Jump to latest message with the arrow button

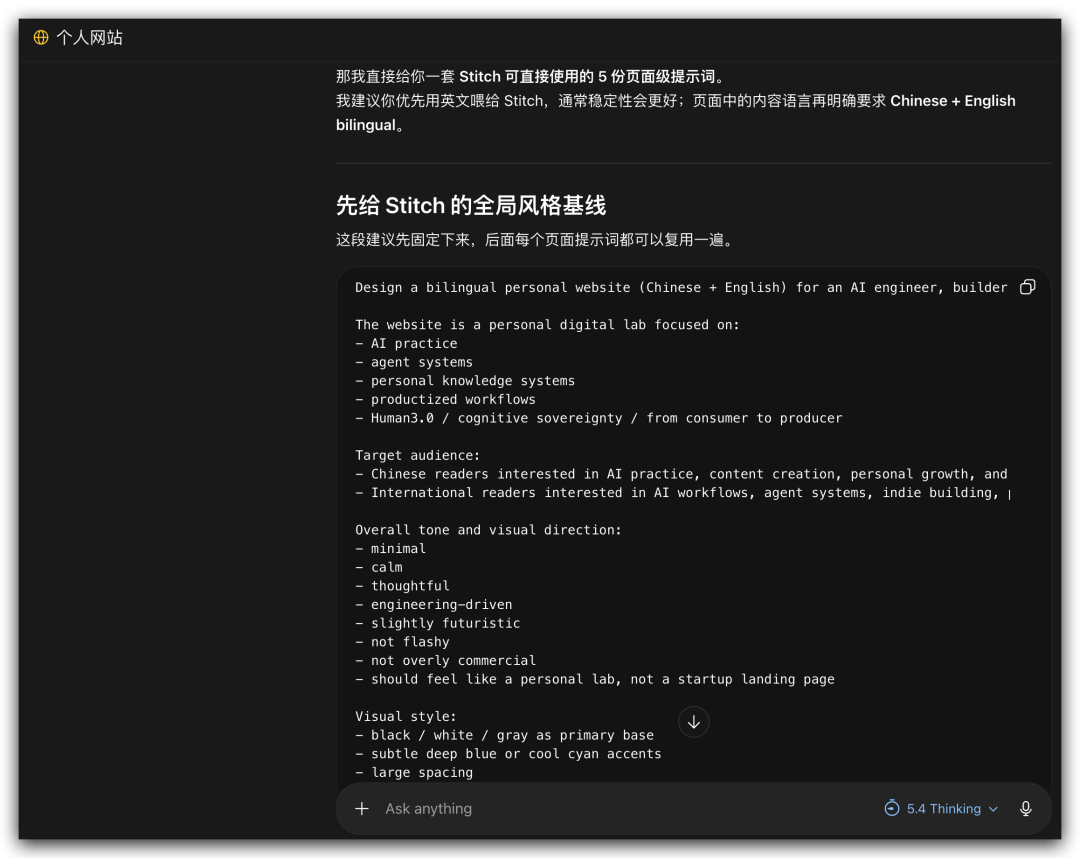(693, 721)
